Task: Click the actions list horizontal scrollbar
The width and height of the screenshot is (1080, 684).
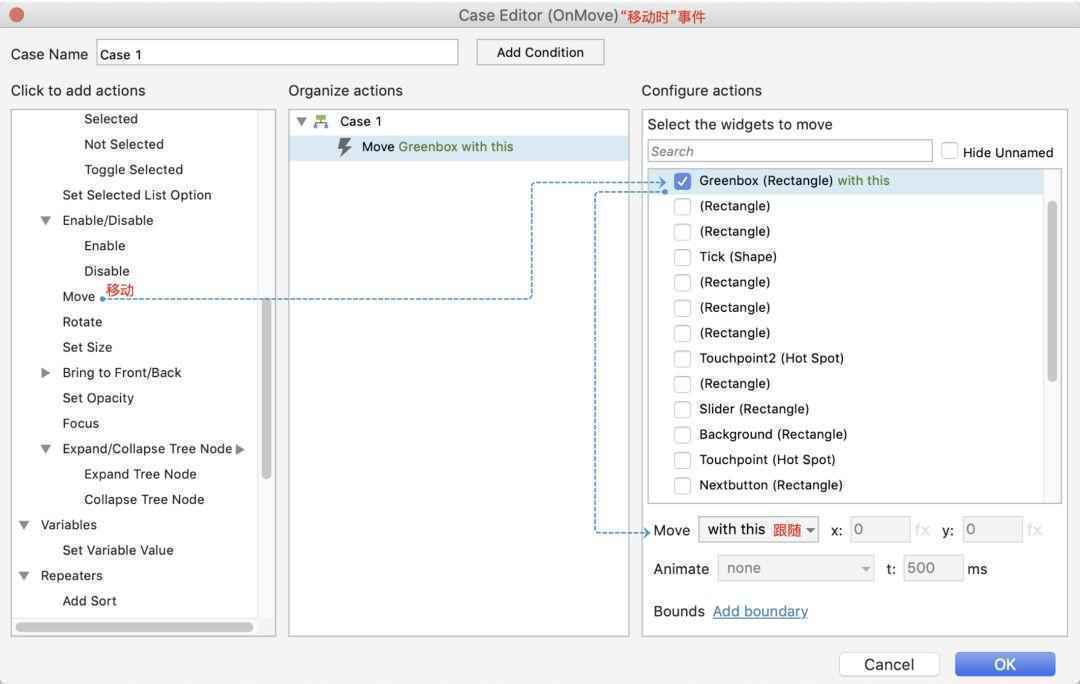Action: click(134, 627)
